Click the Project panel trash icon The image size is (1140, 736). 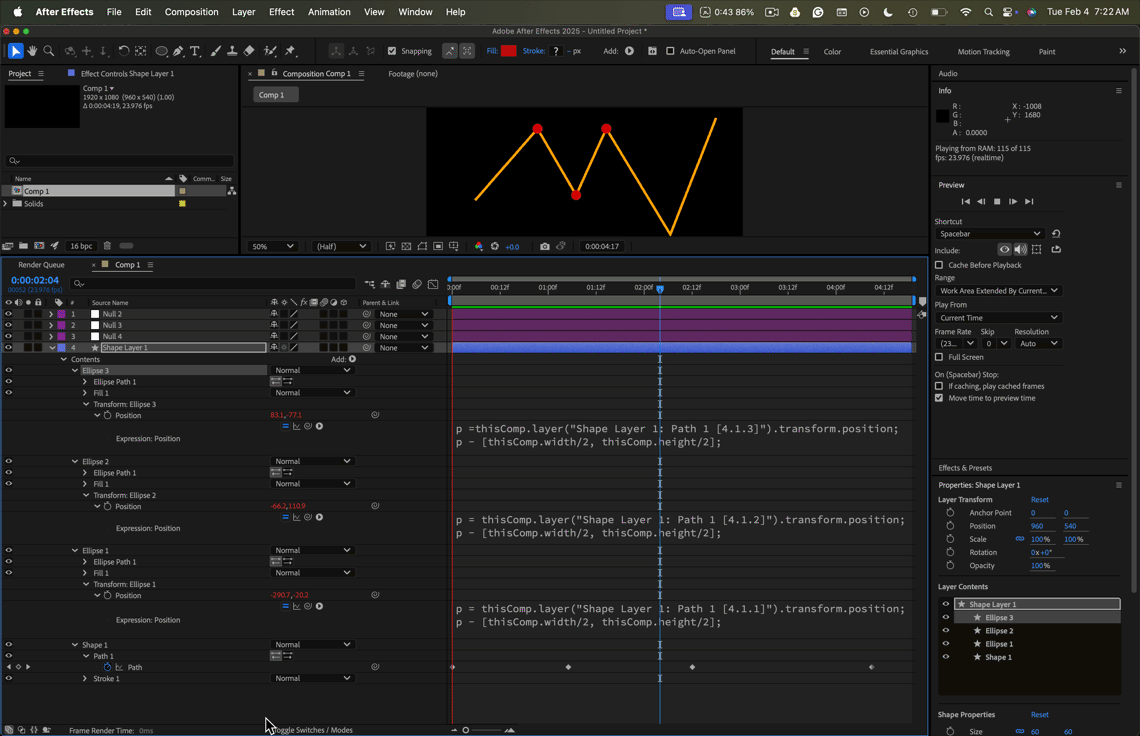pyautogui.click(x=107, y=246)
